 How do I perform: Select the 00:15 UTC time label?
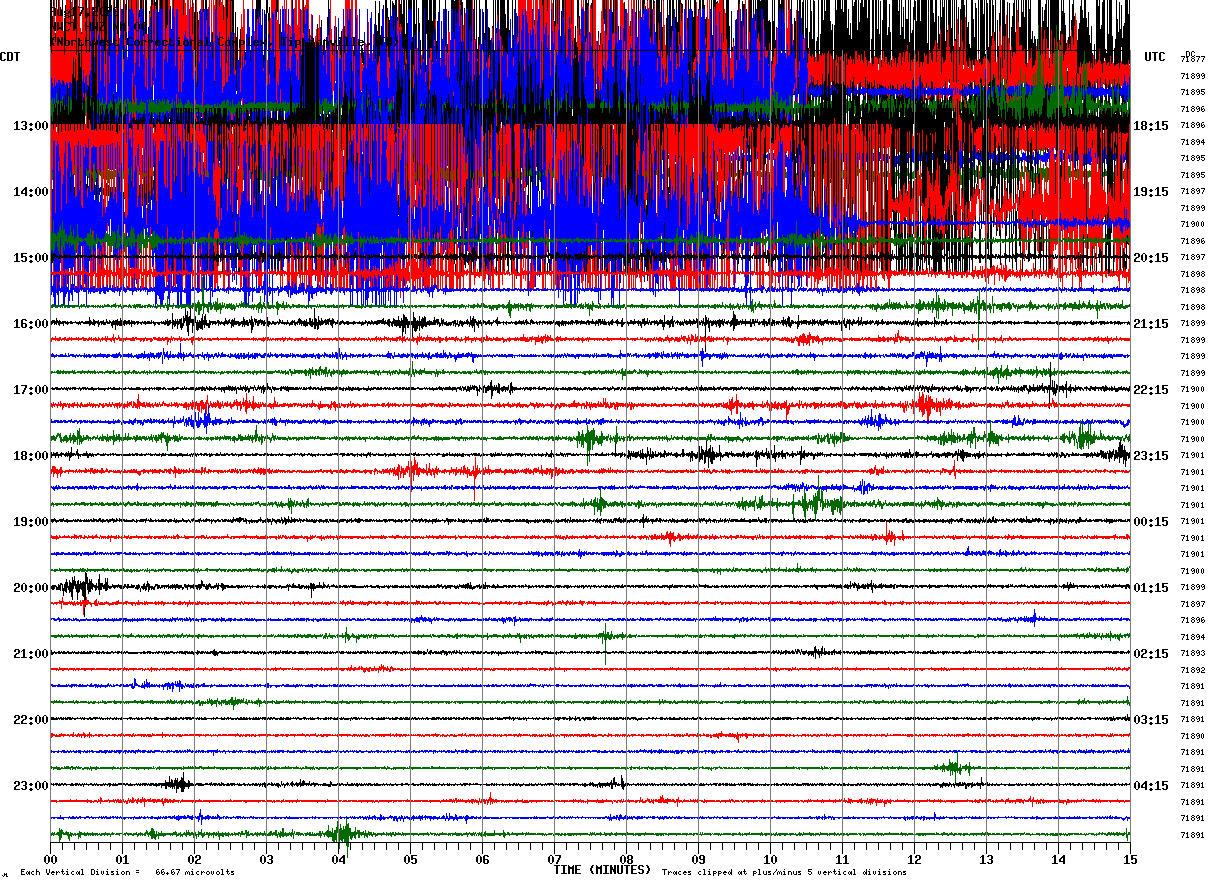click(1150, 522)
